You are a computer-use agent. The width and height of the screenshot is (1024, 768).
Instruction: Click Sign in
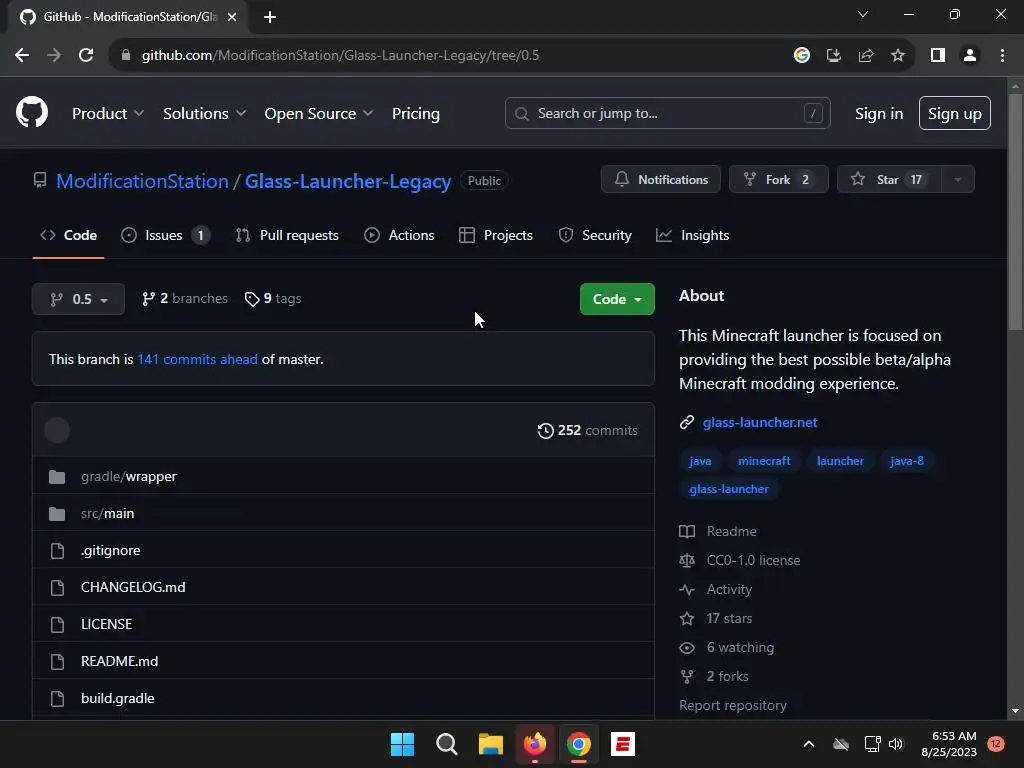point(879,114)
